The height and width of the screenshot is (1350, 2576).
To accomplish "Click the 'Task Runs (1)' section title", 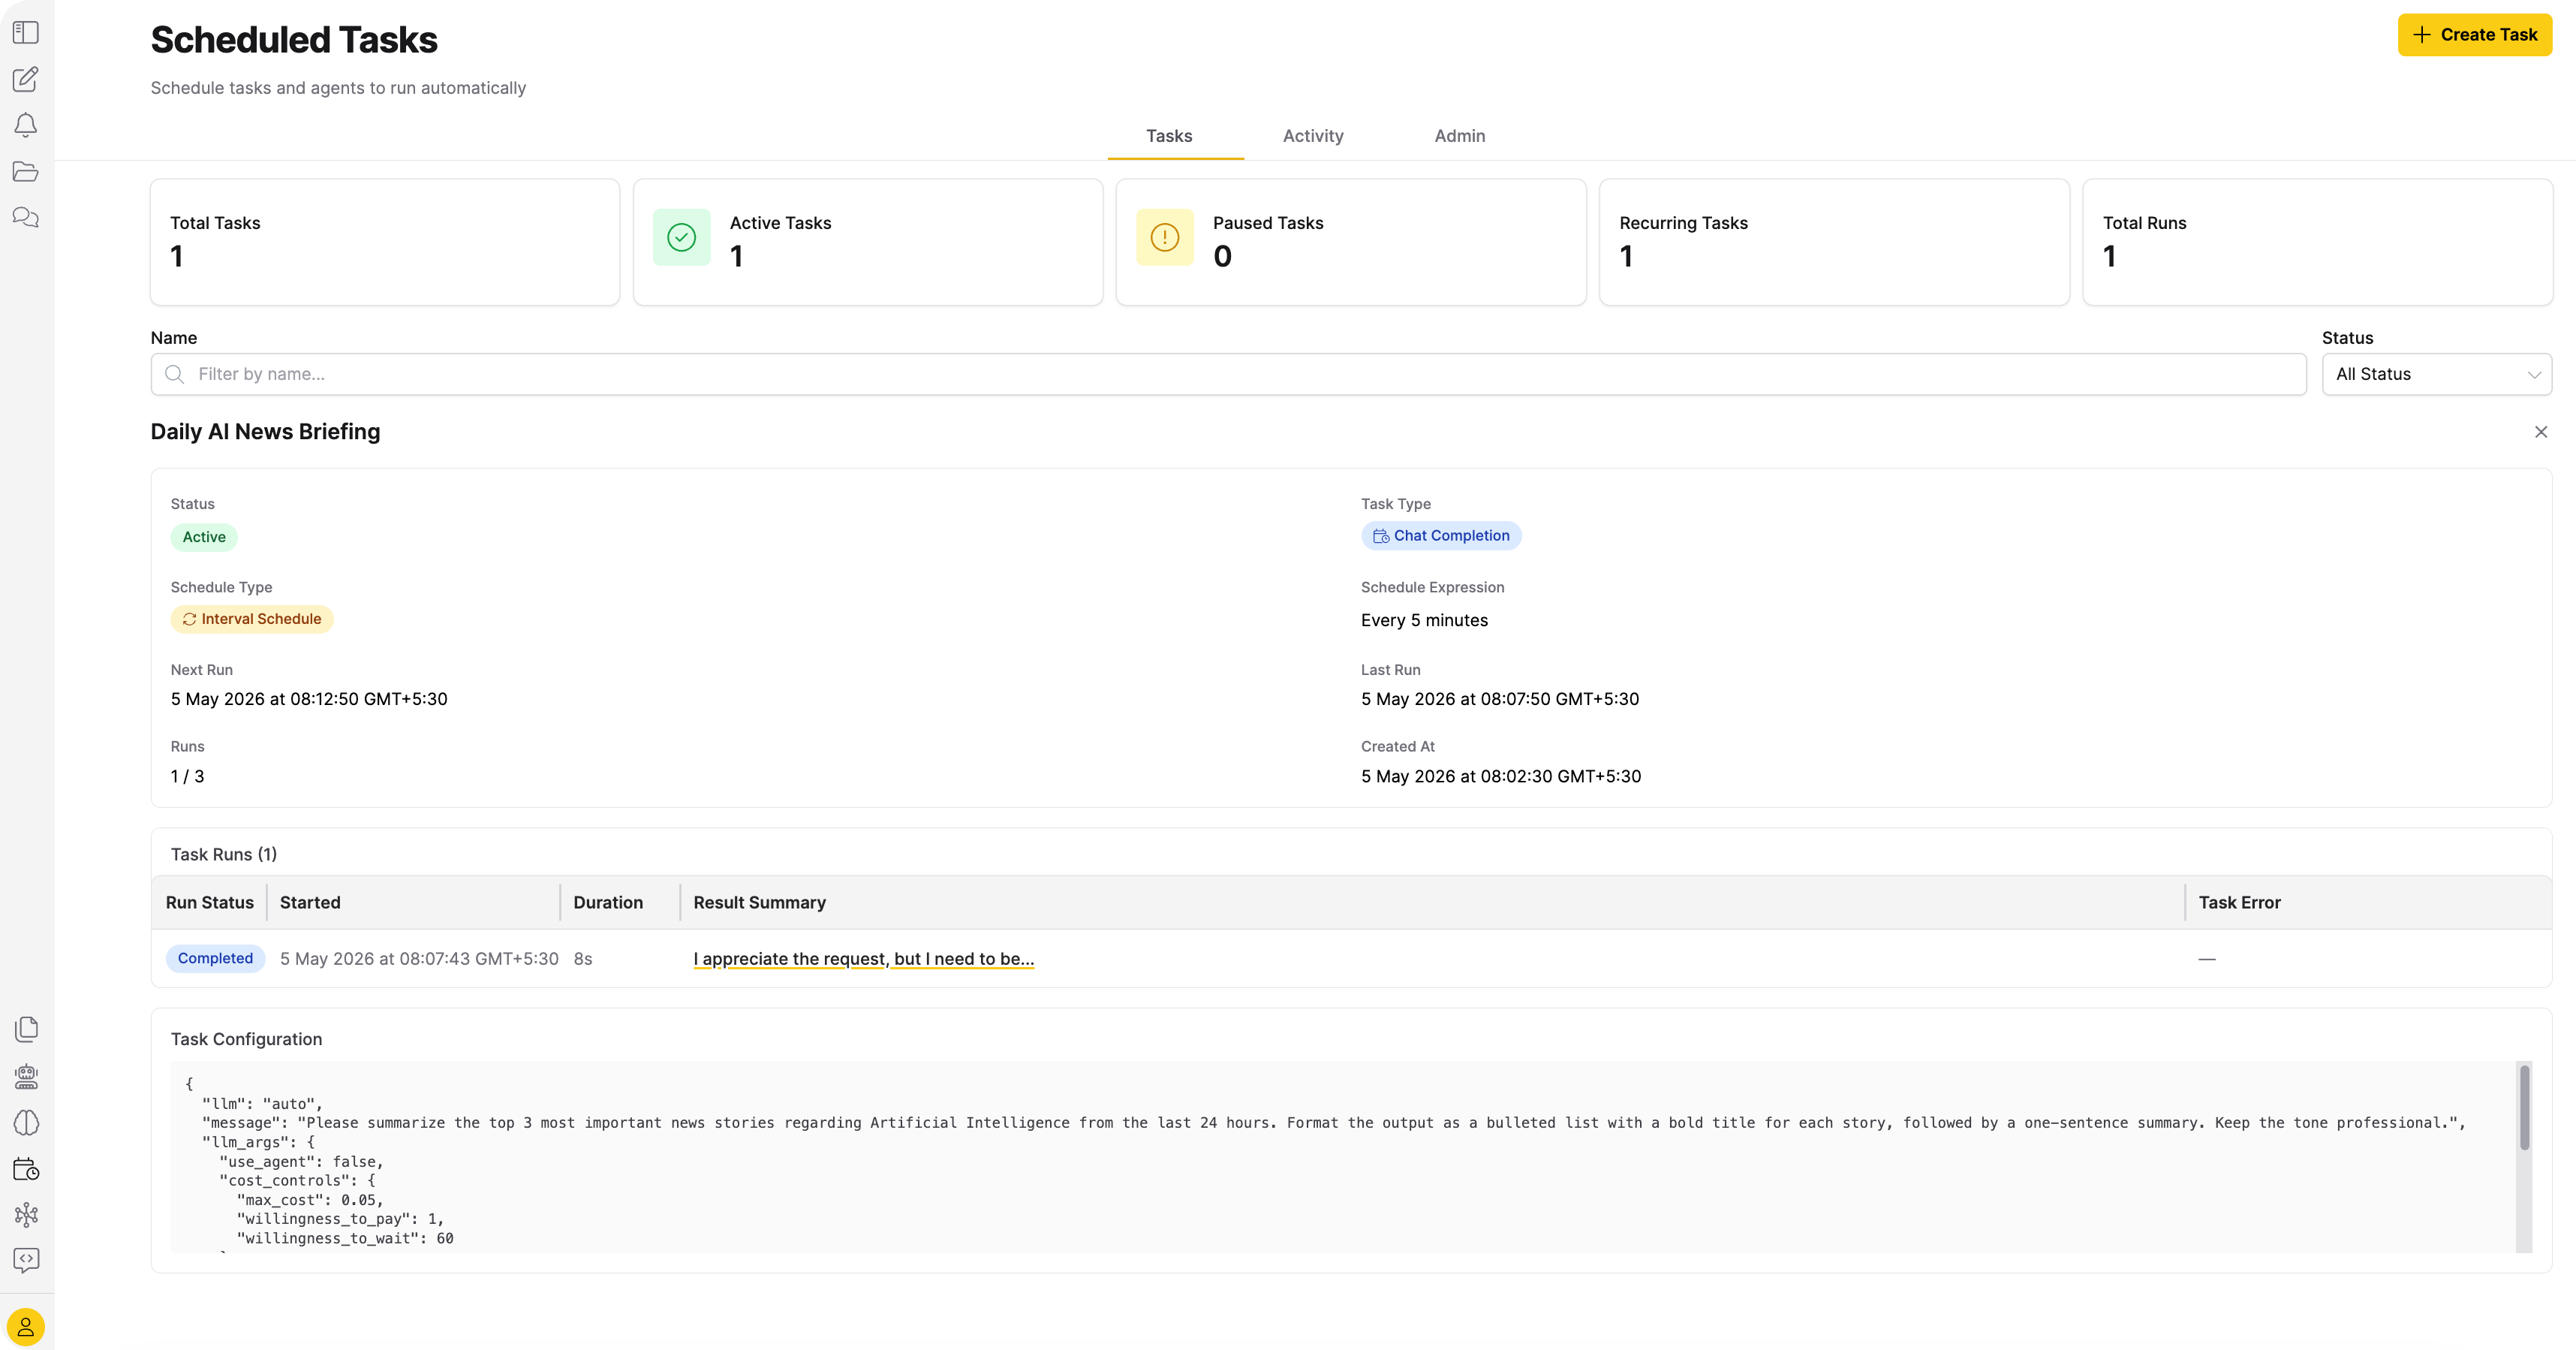I will coord(224,855).
